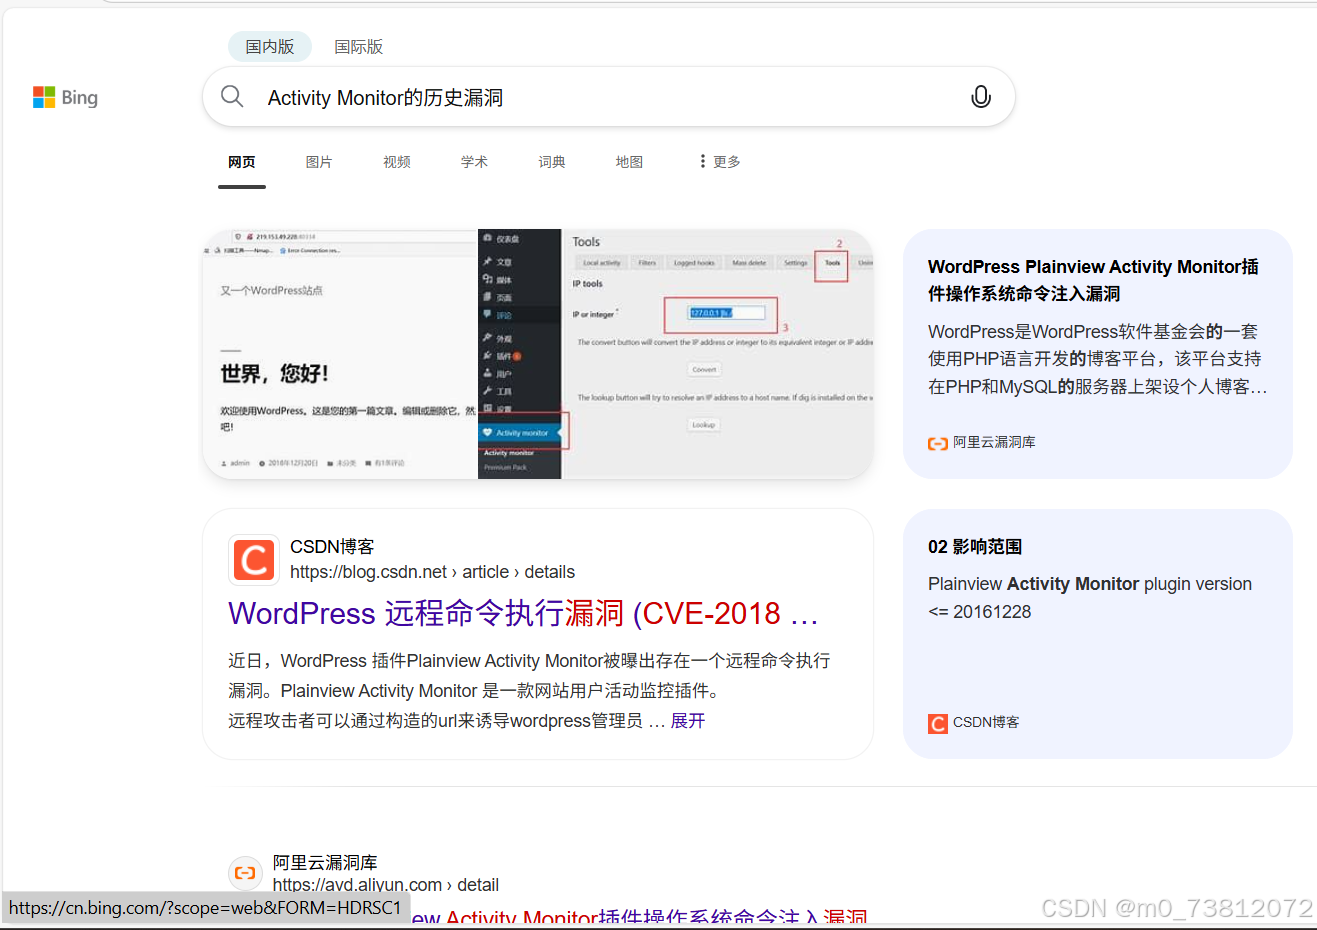Click CSDN博客 source label in 影响范围 card

[986, 722]
